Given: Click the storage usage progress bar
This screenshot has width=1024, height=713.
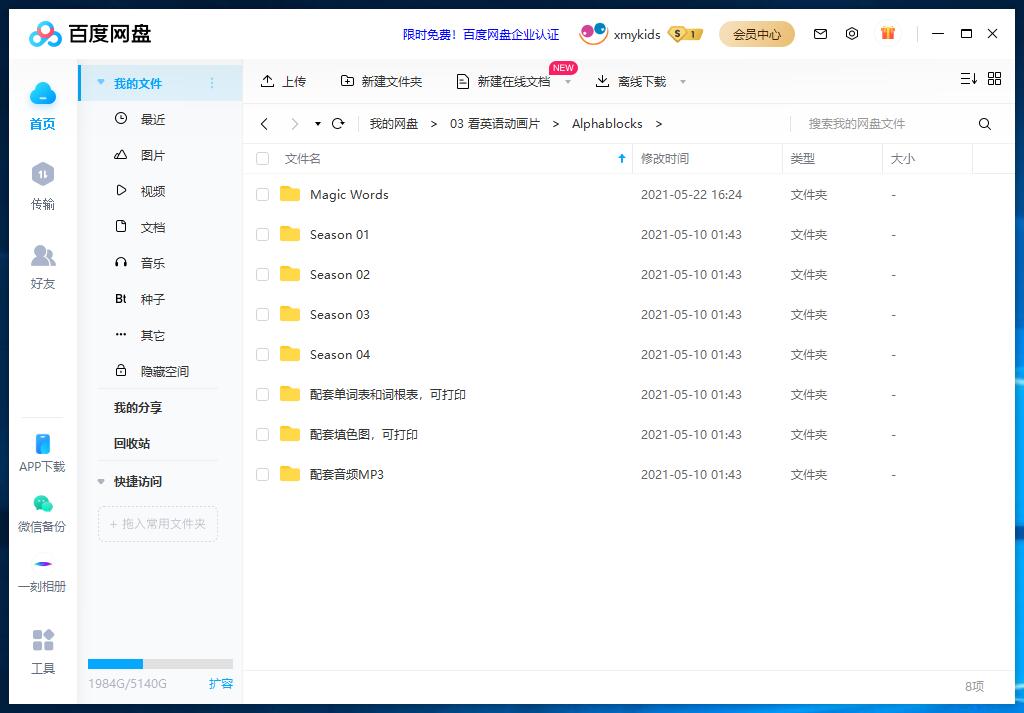Looking at the screenshot, I should (160, 664).
